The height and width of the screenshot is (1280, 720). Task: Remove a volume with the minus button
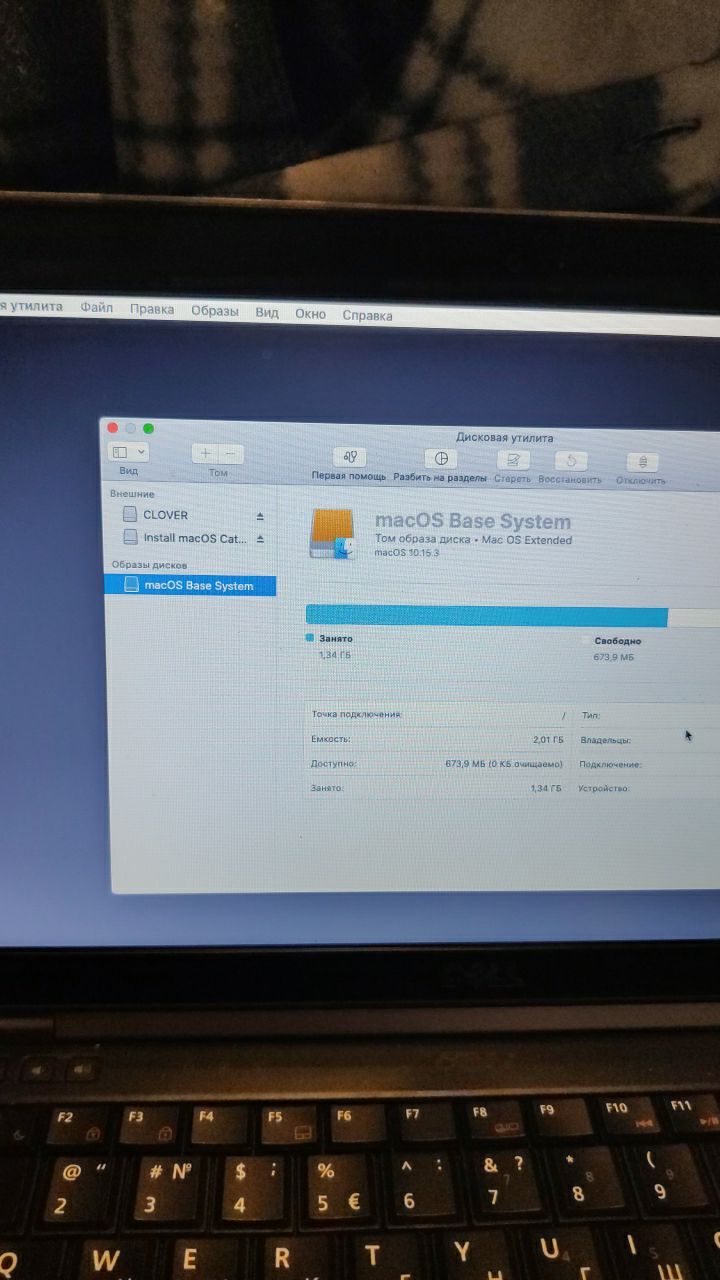pos(231,453)
